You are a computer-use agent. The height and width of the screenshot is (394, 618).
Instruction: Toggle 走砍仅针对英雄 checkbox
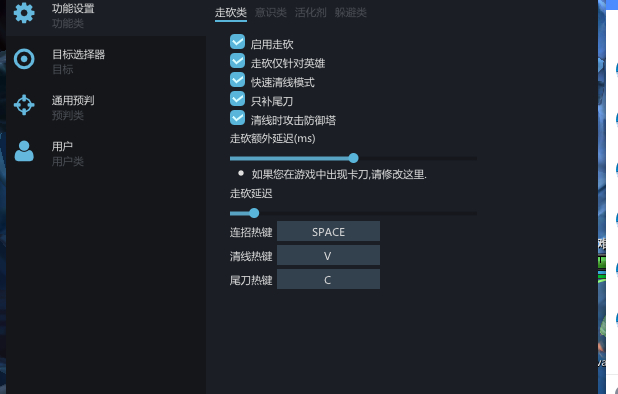point(237,61)
